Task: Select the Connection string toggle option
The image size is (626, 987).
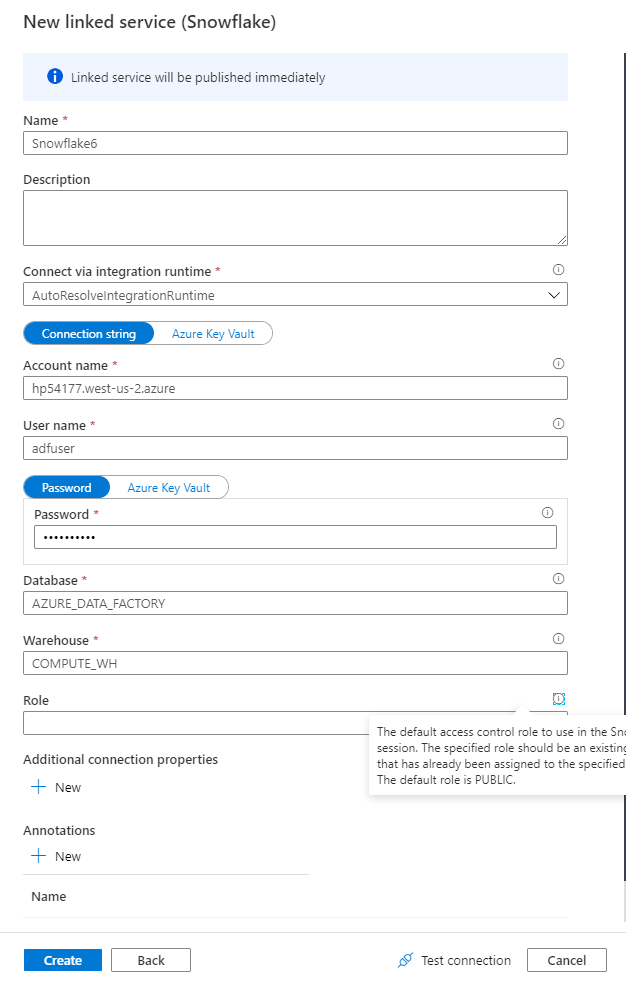Action: click(88, 334)
